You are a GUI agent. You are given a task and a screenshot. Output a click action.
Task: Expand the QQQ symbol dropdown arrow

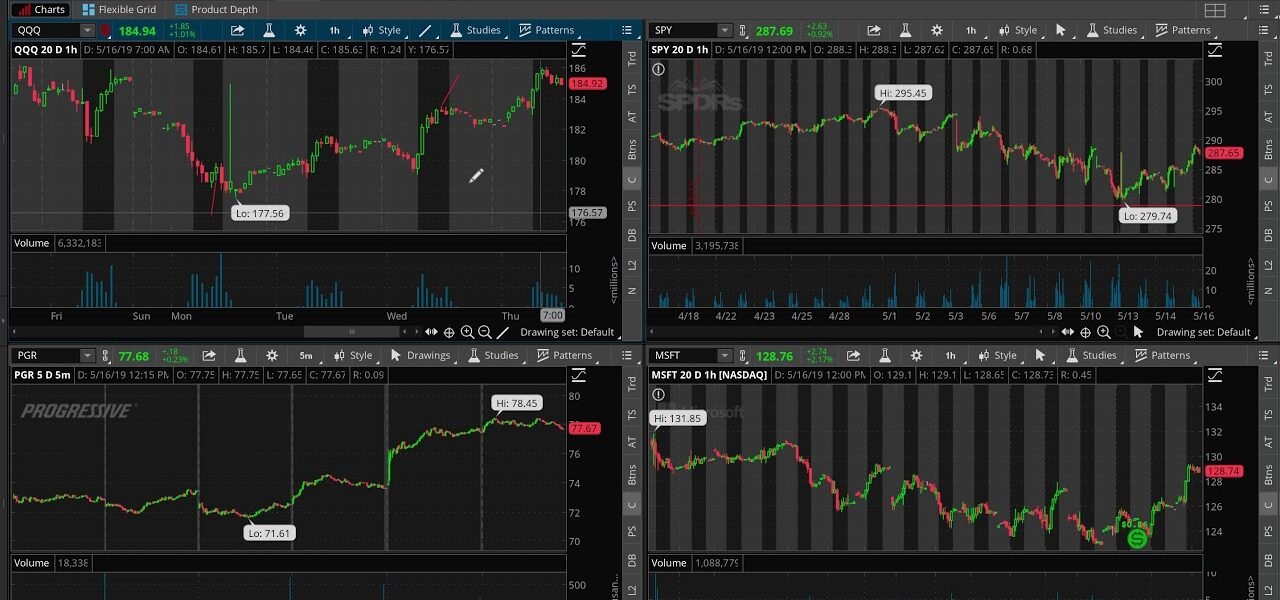[87, 30]
